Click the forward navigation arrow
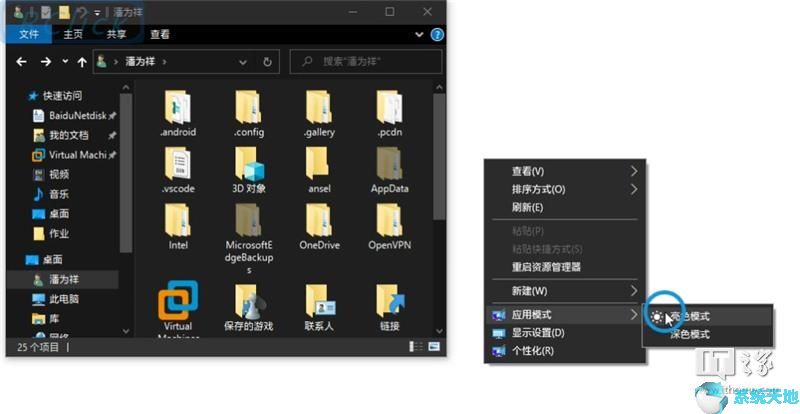Screen dimensions: 800x414 pyautogui.click(x=45, y=62)
